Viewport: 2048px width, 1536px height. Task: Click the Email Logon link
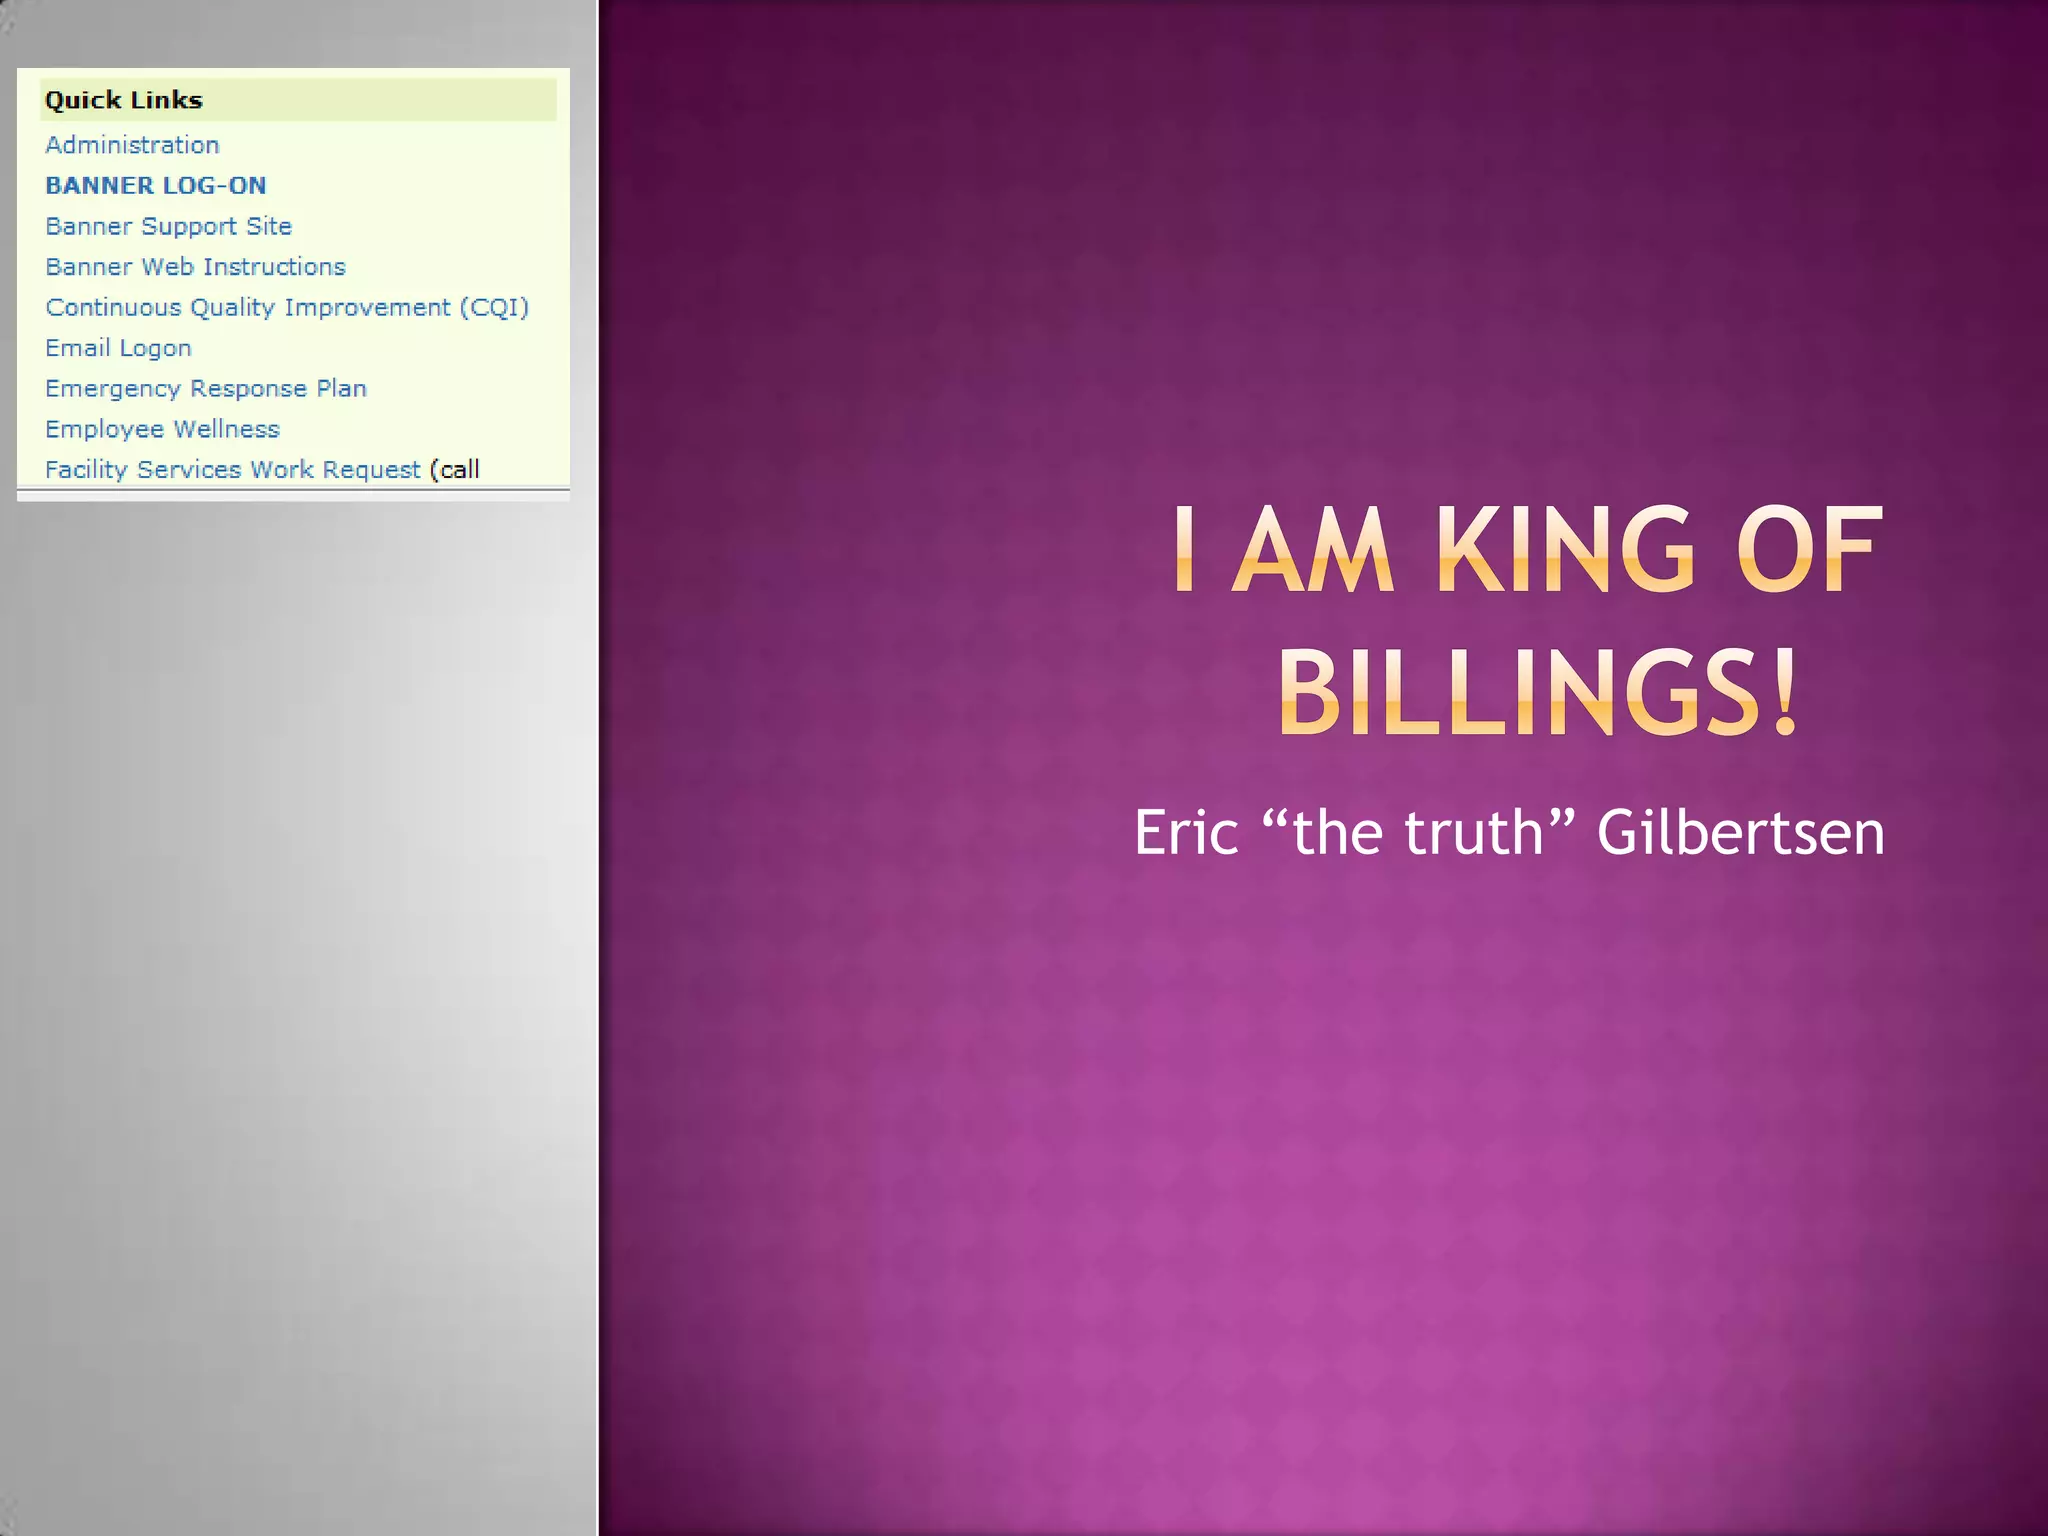118,348
